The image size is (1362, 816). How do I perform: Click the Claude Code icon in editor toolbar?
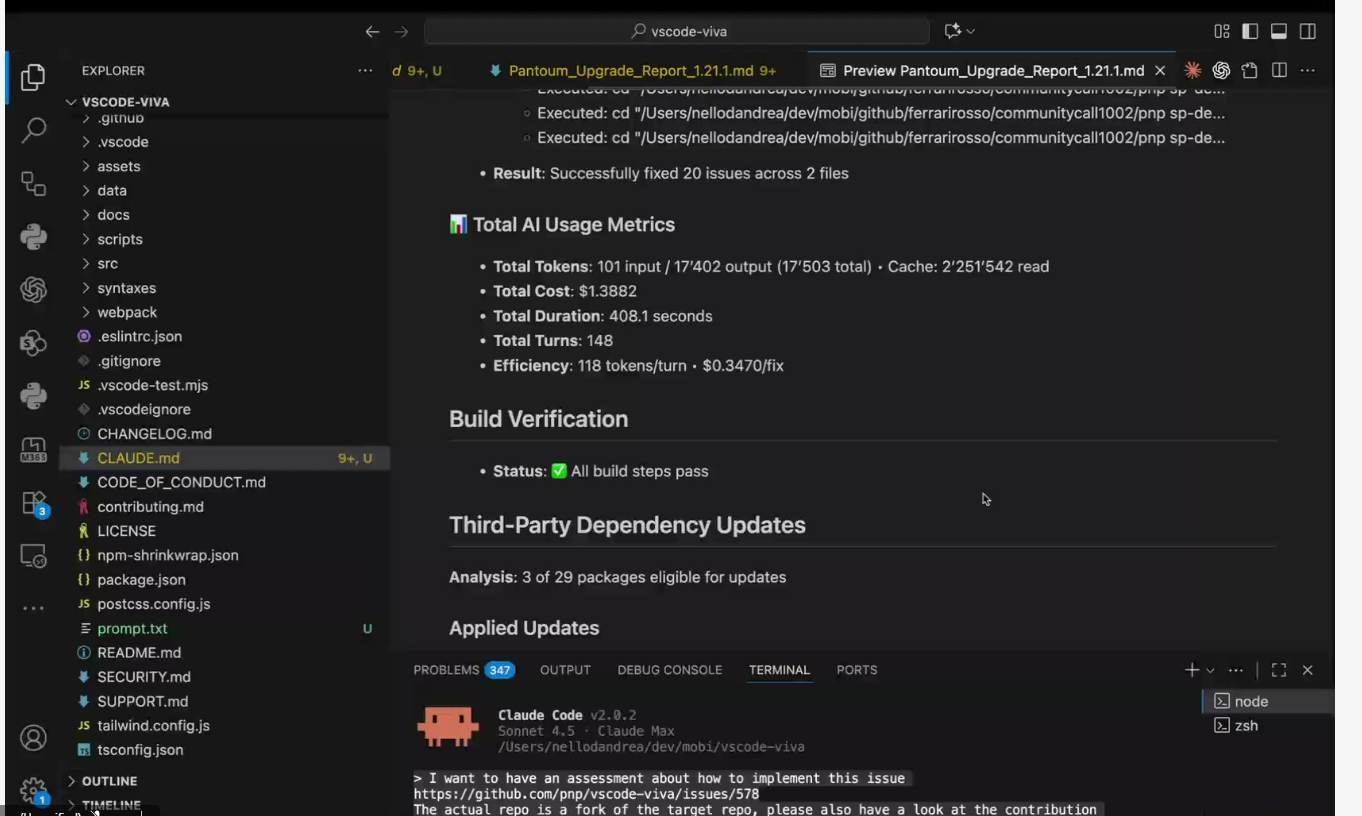[1192, 71]
